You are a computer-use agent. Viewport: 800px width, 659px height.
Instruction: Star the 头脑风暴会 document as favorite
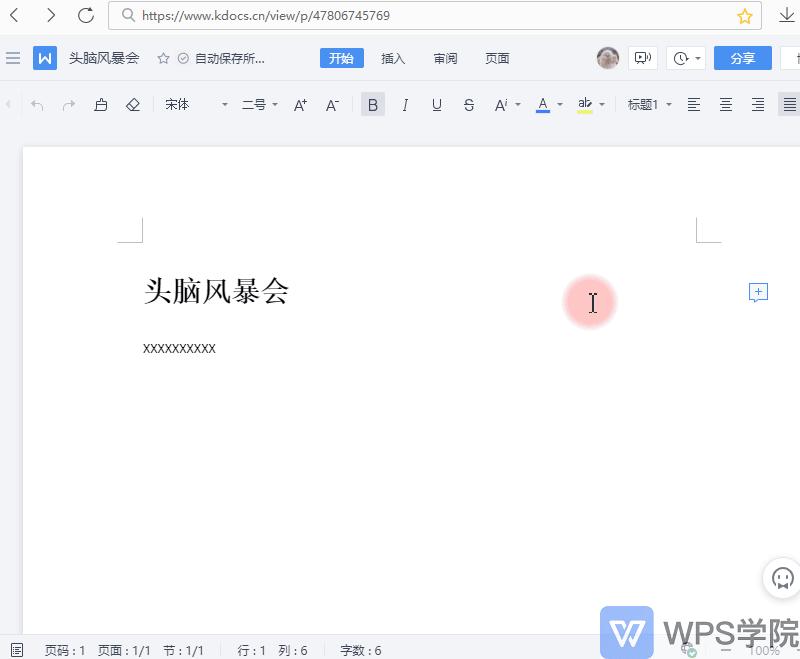(x=161, y=58)
